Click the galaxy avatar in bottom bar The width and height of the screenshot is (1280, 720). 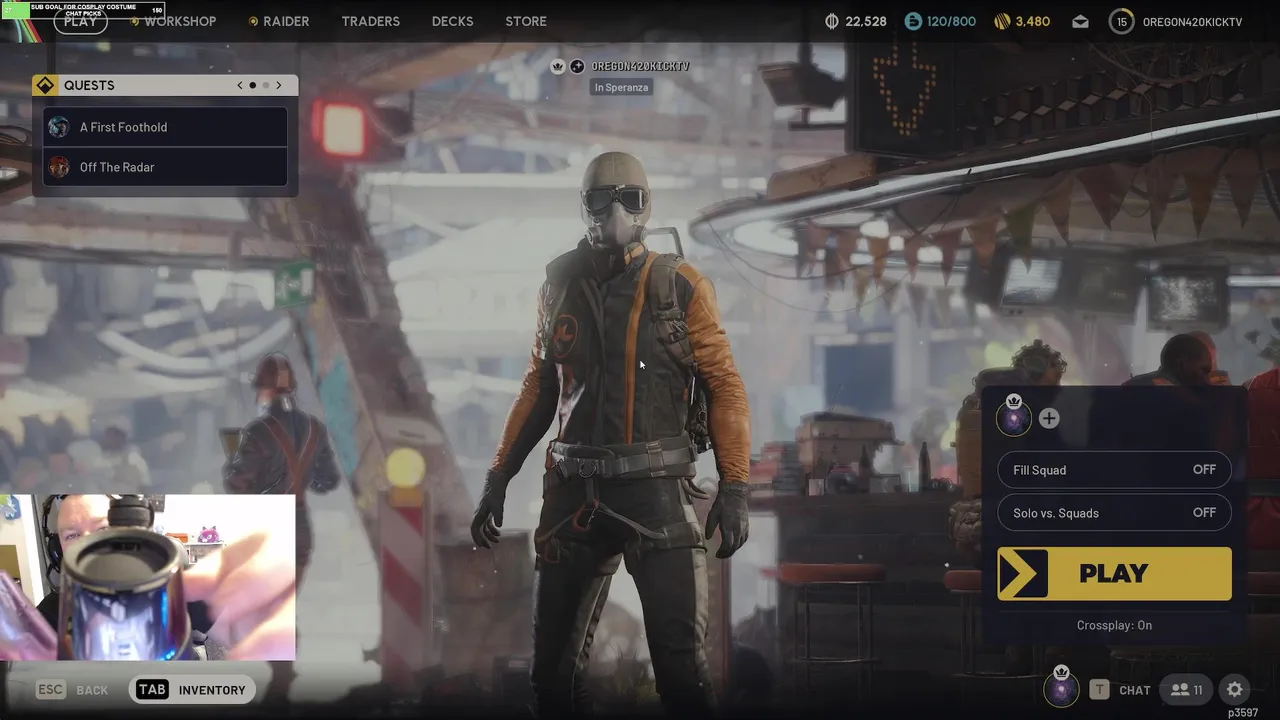pyautogui.click(x=1061, y=689)
